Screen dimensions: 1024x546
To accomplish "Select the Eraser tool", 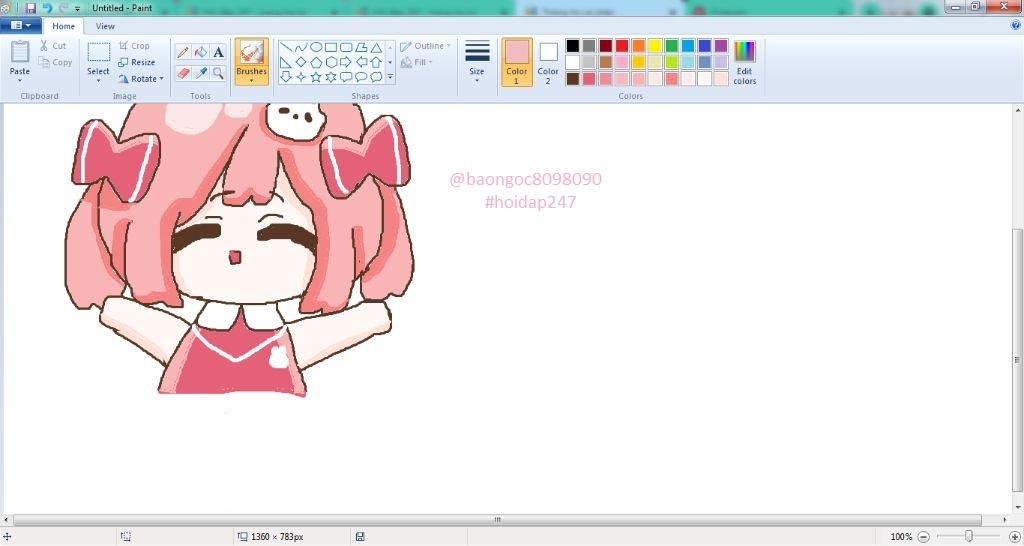I will (184, 73).
